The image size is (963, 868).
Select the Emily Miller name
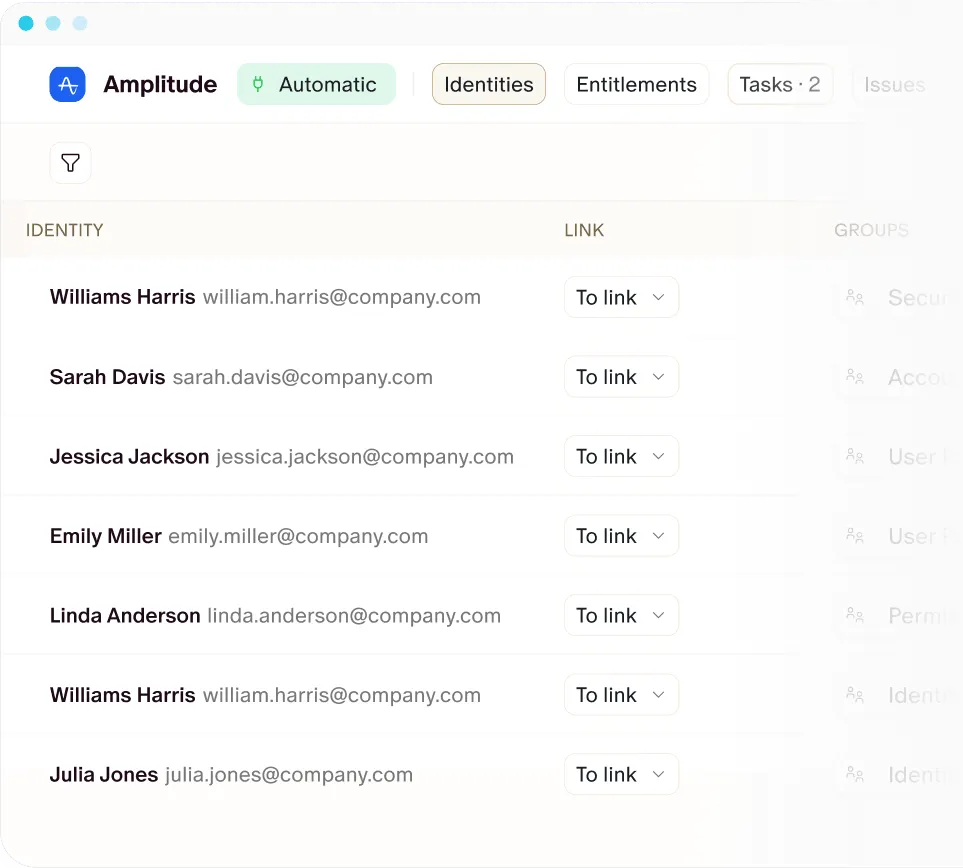click(106, 536)
